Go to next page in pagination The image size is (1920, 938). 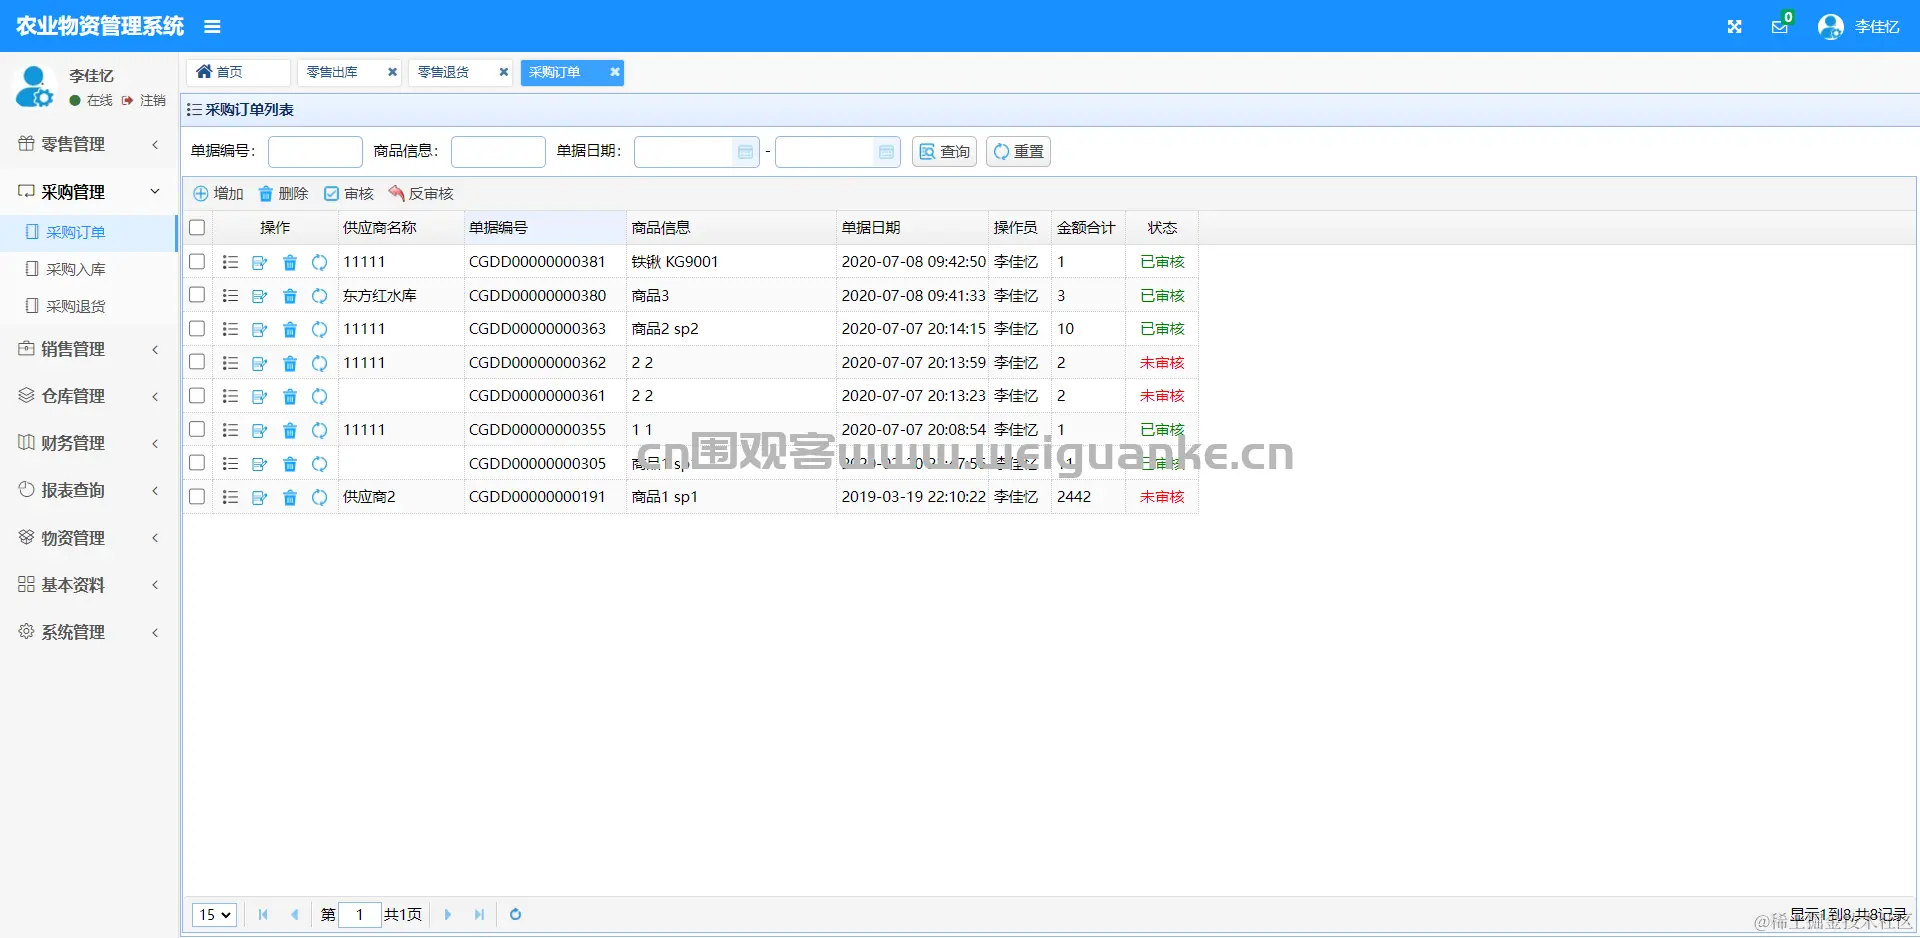448,914
